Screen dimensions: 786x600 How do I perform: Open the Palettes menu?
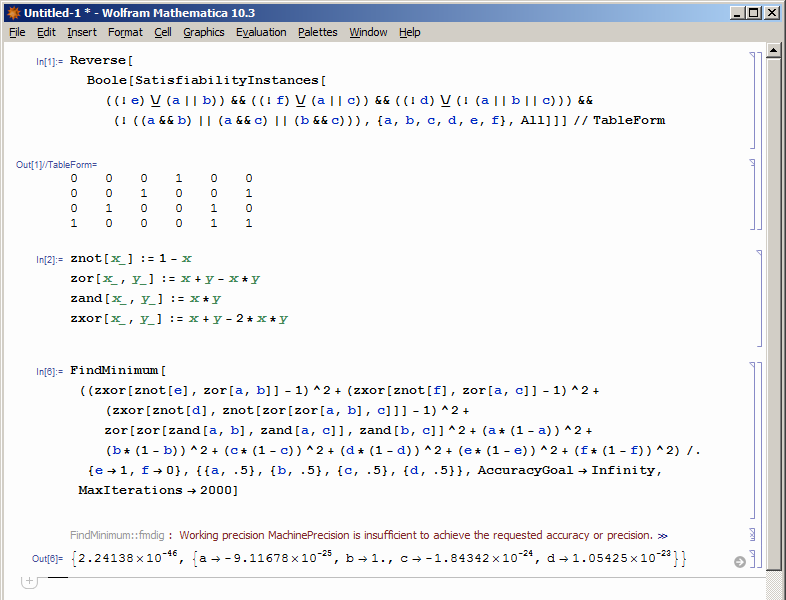[x=317, y=32]
